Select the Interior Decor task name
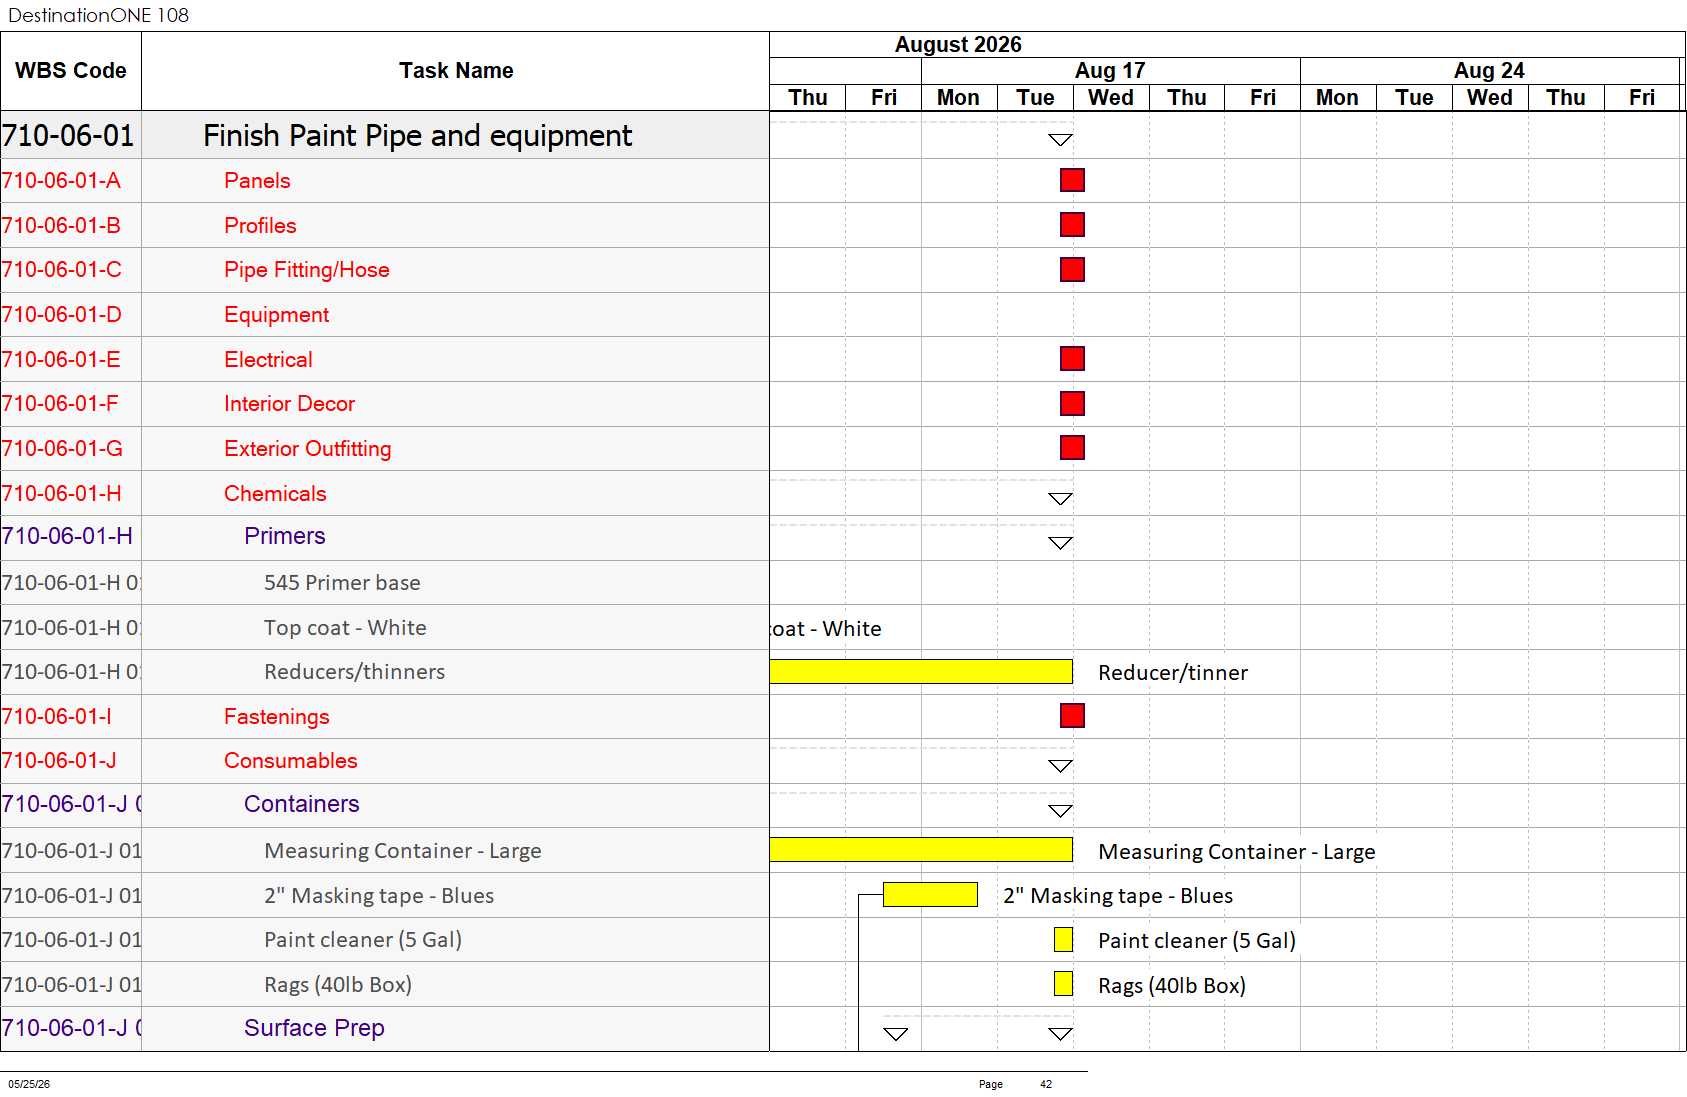 pyautogui.click(x=289, y=404)
